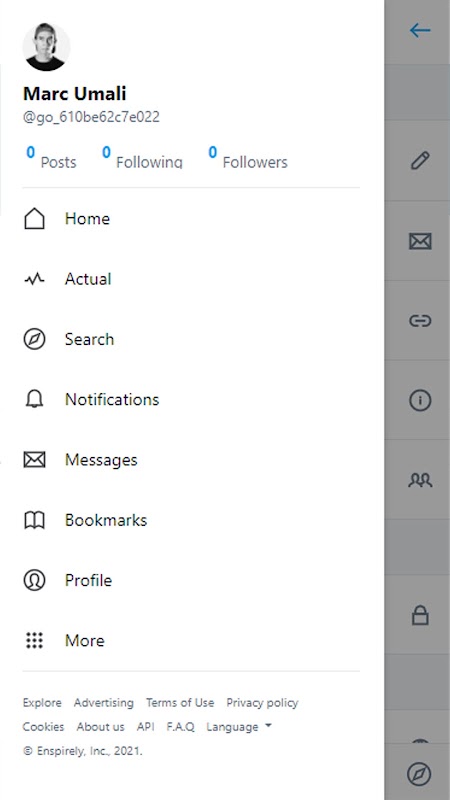View the Followers count link
Image resolution: width=450 pixels, height=800 pixels.
[248, 157]
